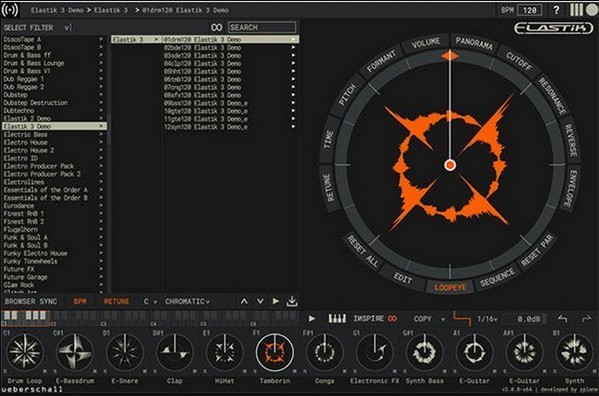Toggle the RETUNE browser sync option
Image resolution: width=599 pixels, height=396 pixels.
point(116,301)
